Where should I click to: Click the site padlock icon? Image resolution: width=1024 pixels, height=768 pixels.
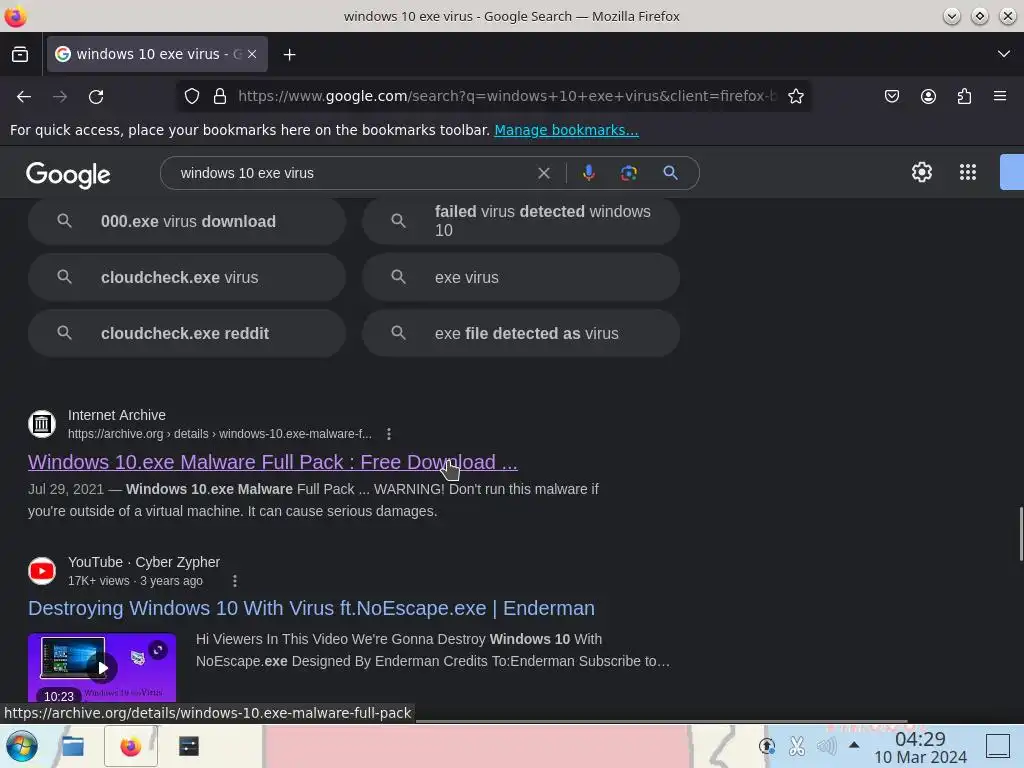tap(220, 97)
